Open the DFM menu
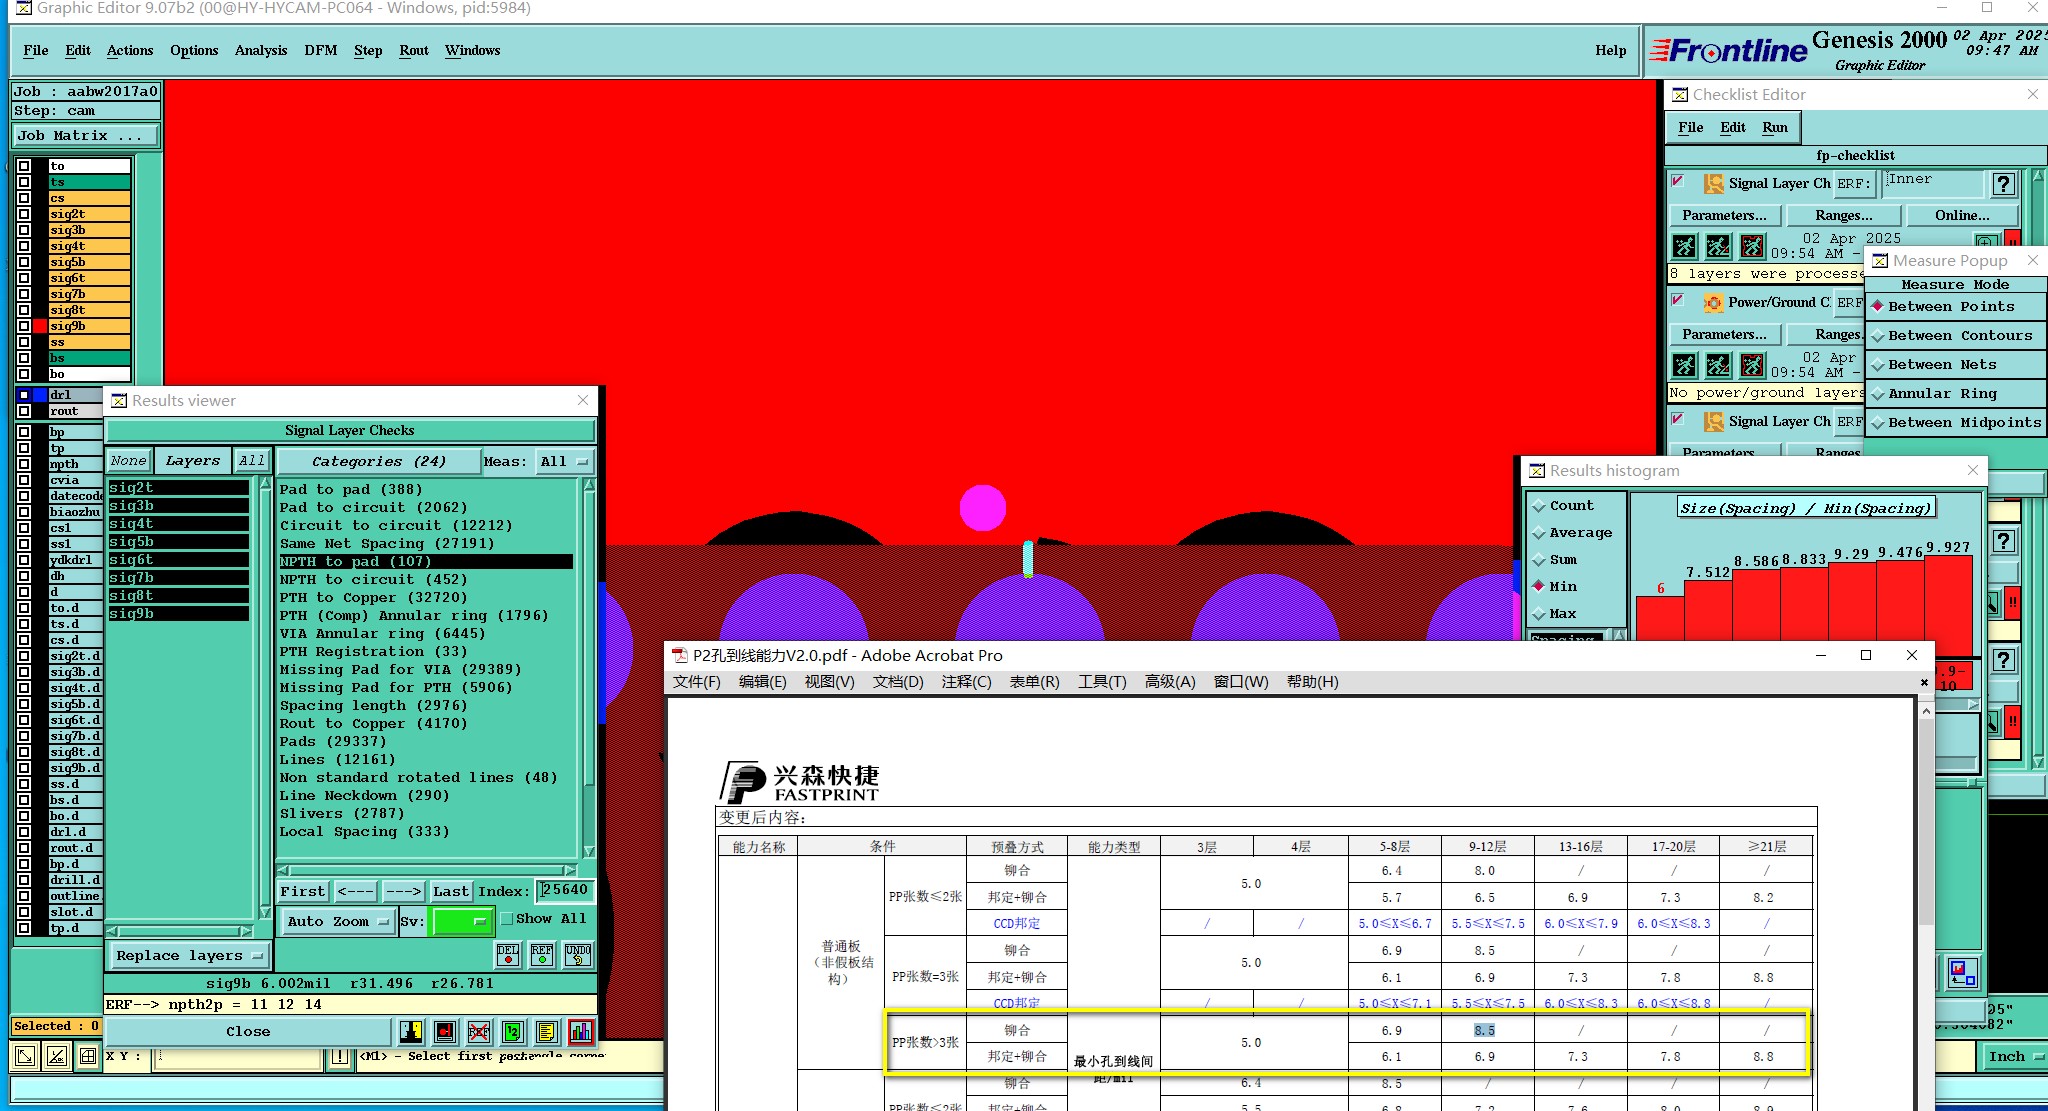Screen dimensions: 2048x1111 tap(320, 51)
